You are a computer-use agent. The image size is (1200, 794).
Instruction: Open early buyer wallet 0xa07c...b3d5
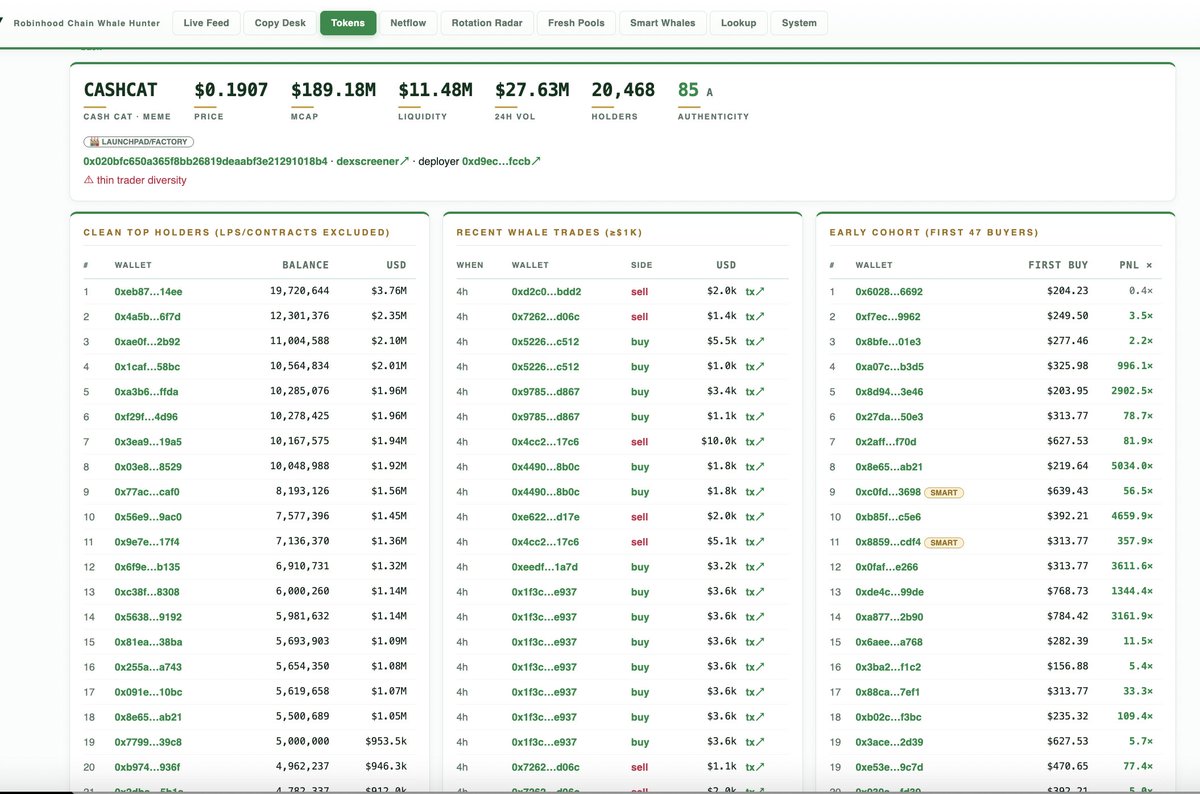coord(889,367)
